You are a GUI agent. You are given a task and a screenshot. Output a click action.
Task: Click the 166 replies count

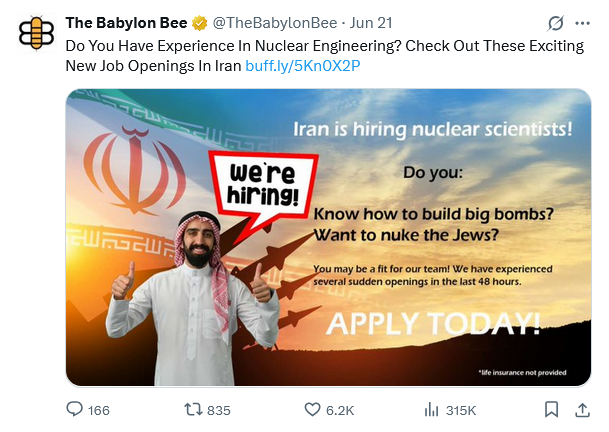pos(98,411)
